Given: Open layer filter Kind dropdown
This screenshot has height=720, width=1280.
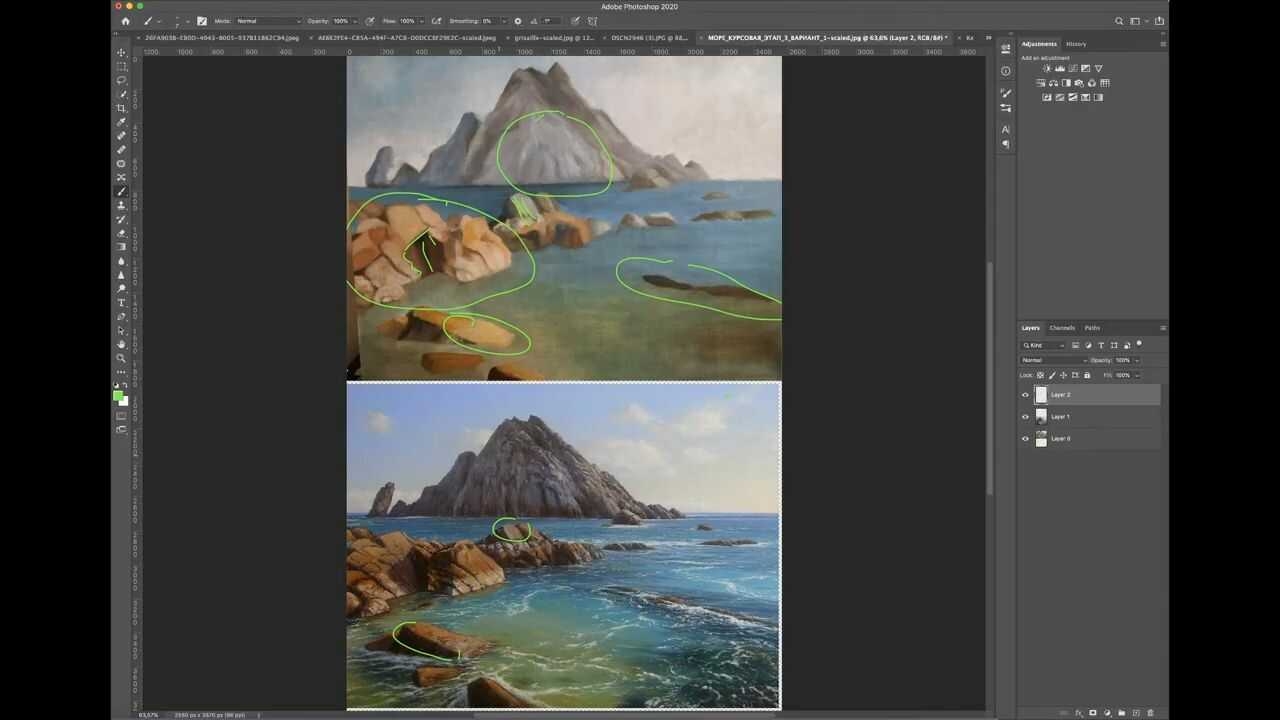Looking at the screenshot, I should click(x=1043, y=345).
